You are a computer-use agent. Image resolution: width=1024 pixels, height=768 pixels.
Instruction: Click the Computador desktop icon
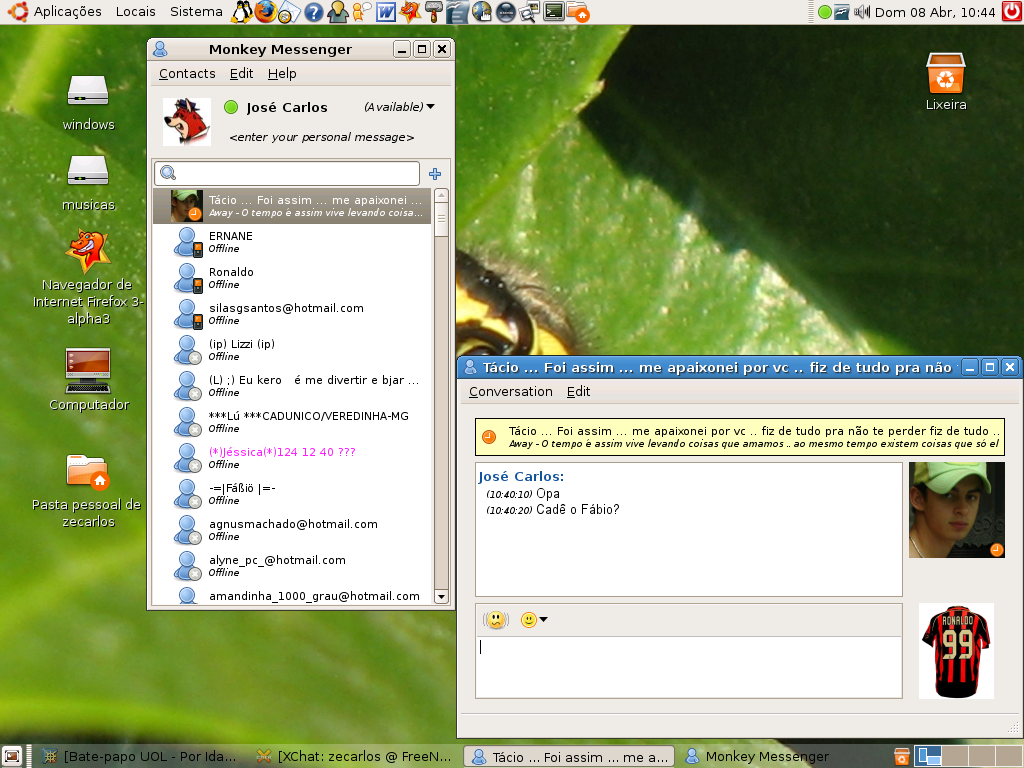pyautogui.click(x=88, y=379)
